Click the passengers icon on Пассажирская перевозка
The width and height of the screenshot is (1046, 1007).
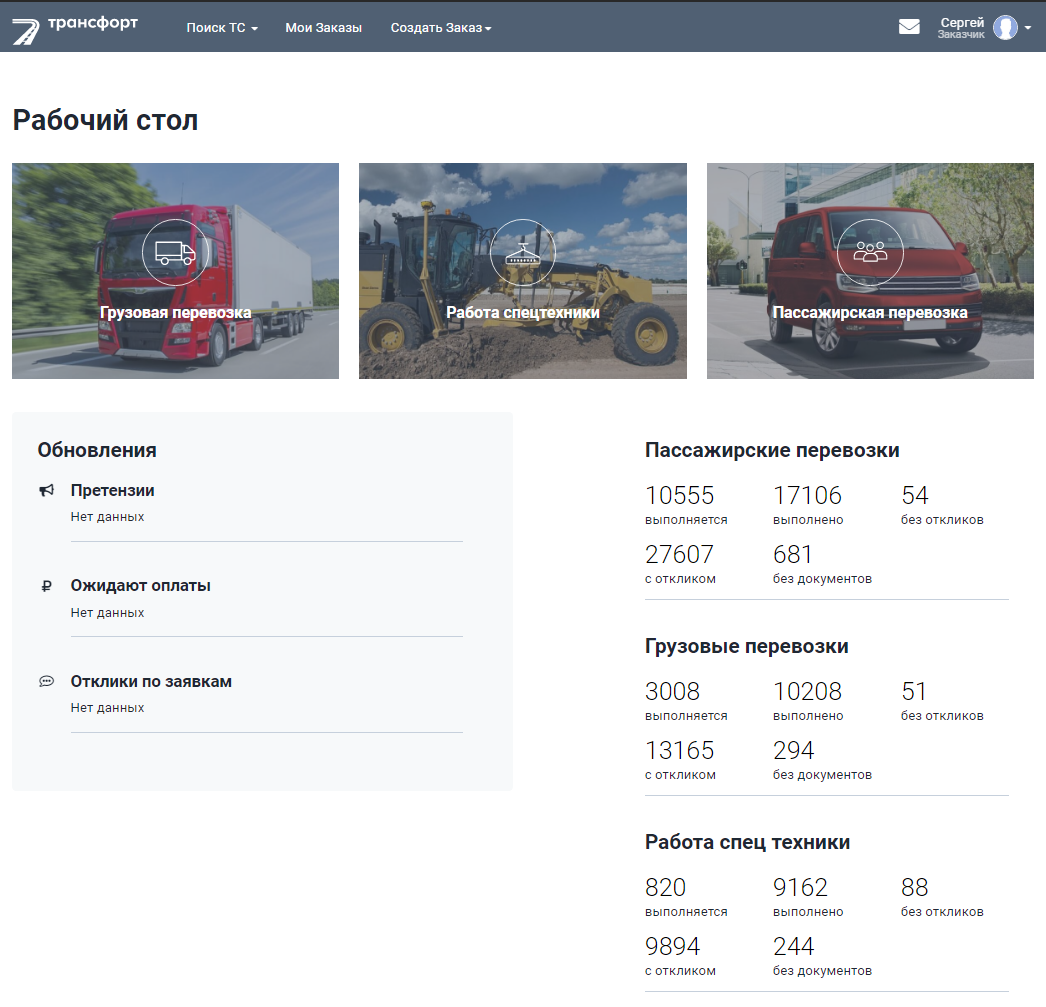870,252
